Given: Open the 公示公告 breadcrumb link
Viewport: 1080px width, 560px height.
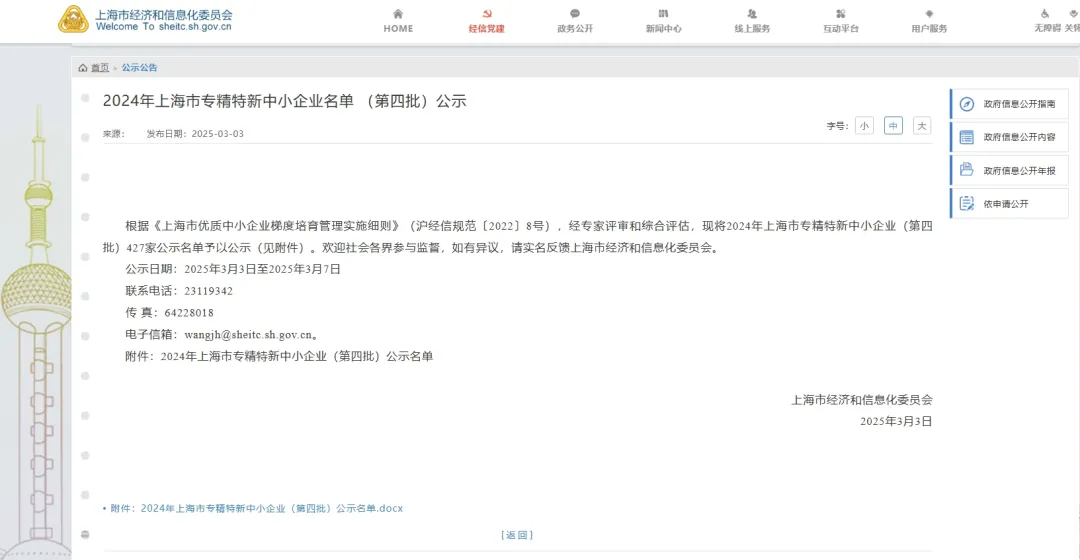Looking at the screenshot, I should pyautogui.click(x=139, y=68).
